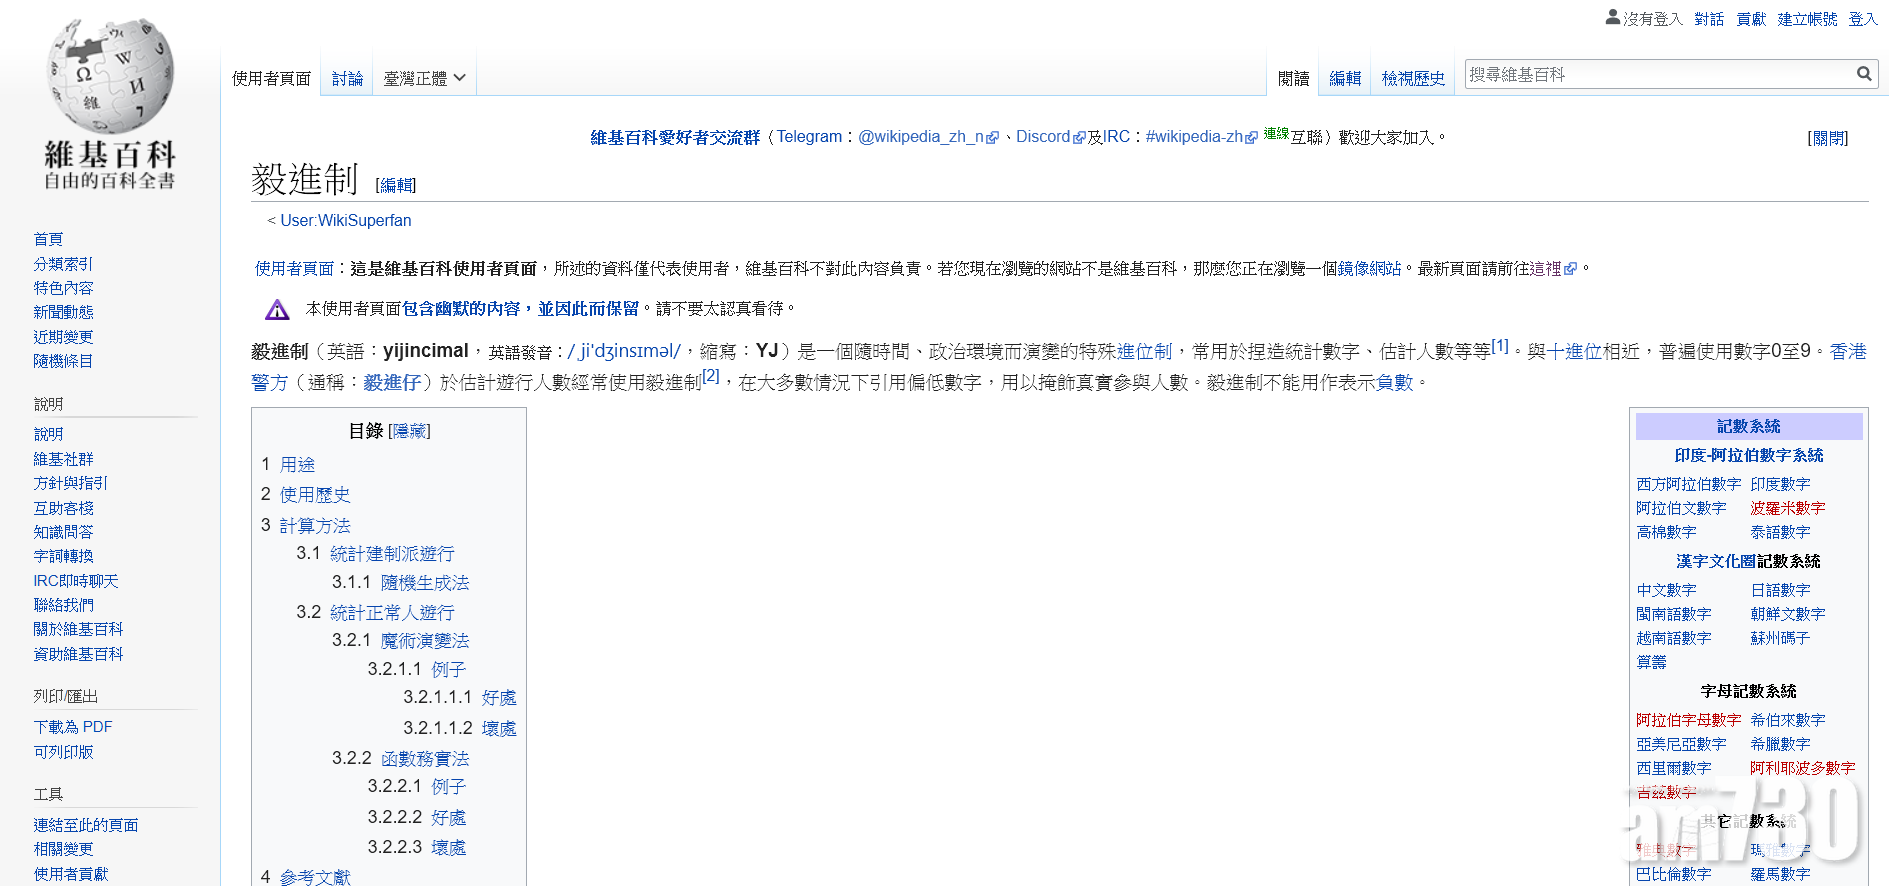This screenshot has height=886, width=1889.
Task: Click the user avatar icon
Action: [x=1612, y=17]
